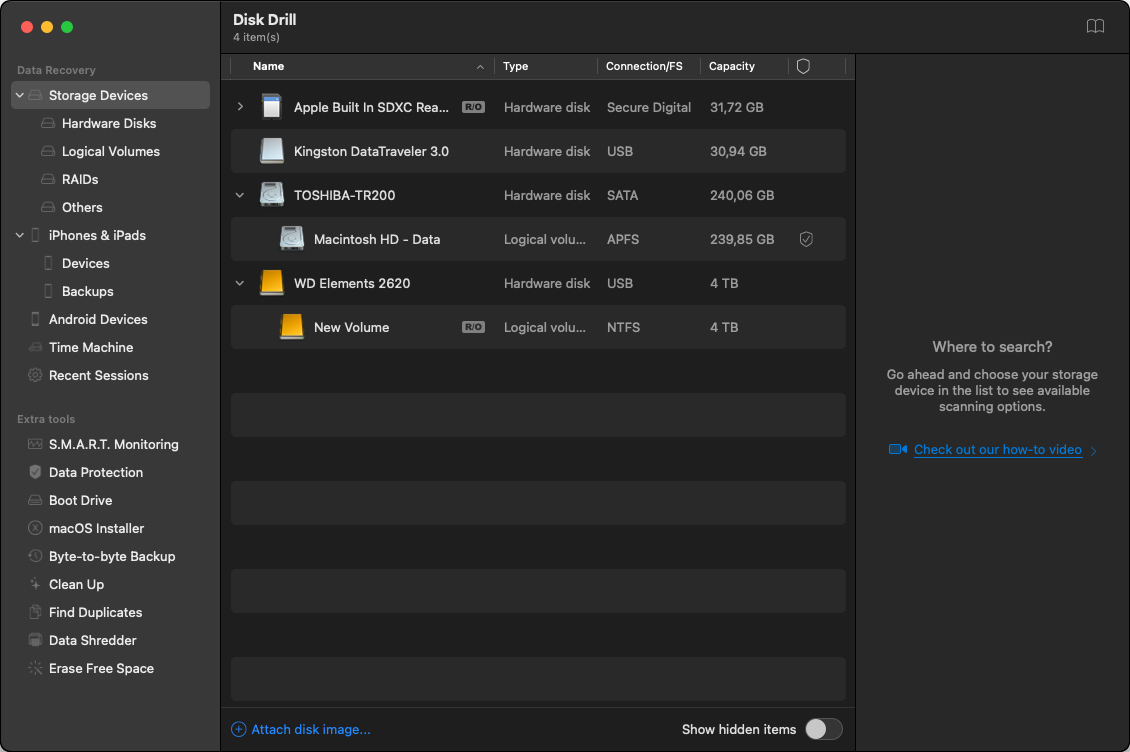Click the 240,06 GB capacity value
The width and height of the screenshot is (1130, 752).
coord(742,195)
